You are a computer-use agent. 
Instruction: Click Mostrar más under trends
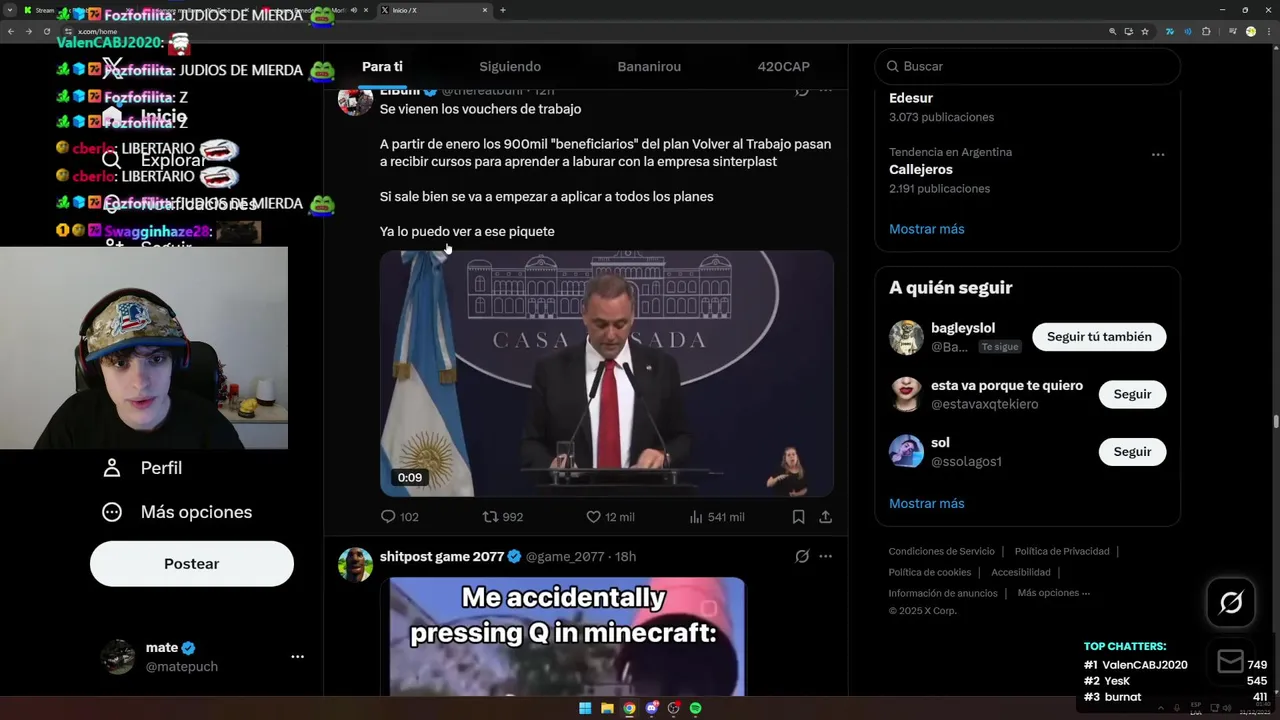[927, 229]
